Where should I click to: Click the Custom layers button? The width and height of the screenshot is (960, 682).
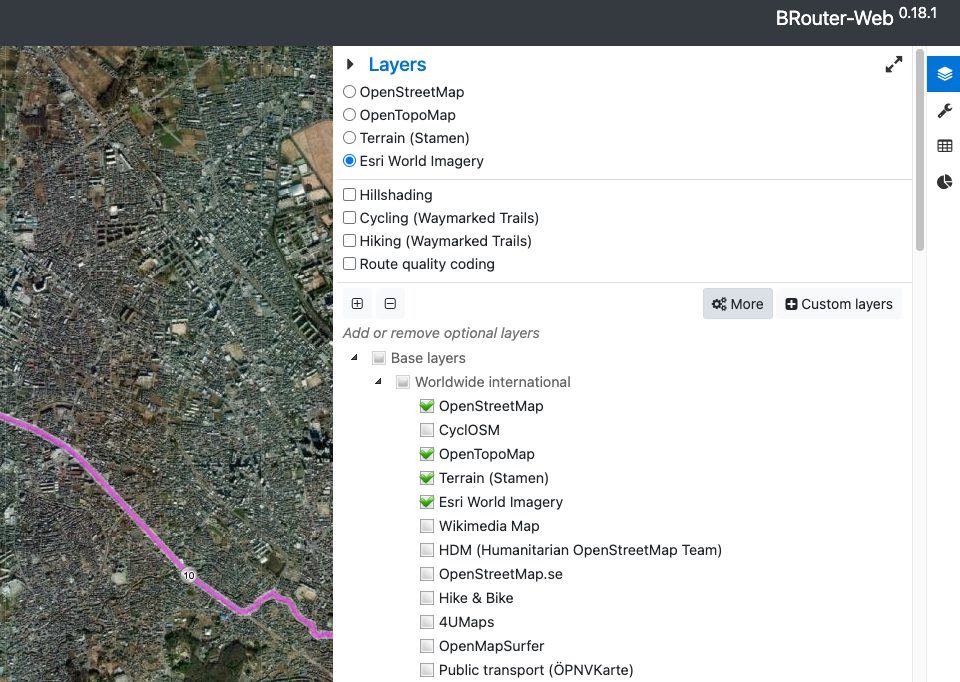point(839,304)
